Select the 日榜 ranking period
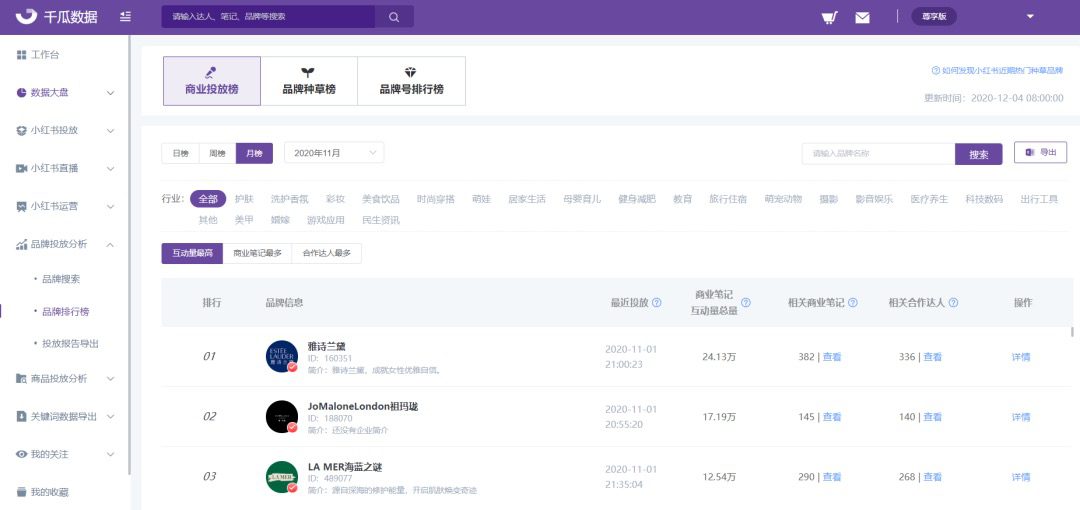 click(180, 153)
